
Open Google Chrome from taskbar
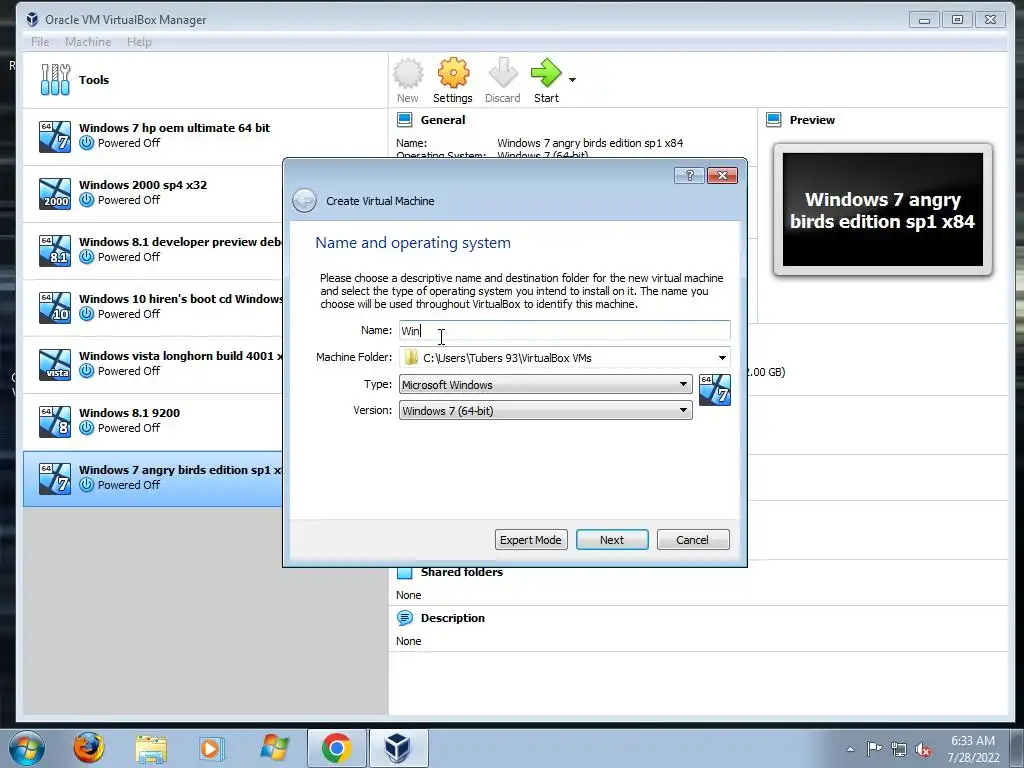(336, 748)
